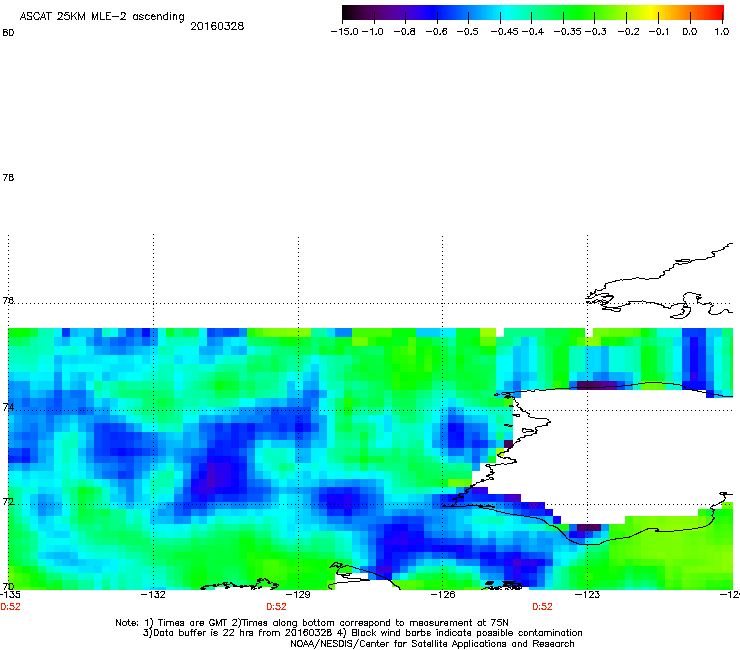Click the latitude label 70
The image size is (740, 650).
click(x=8, y=587)
